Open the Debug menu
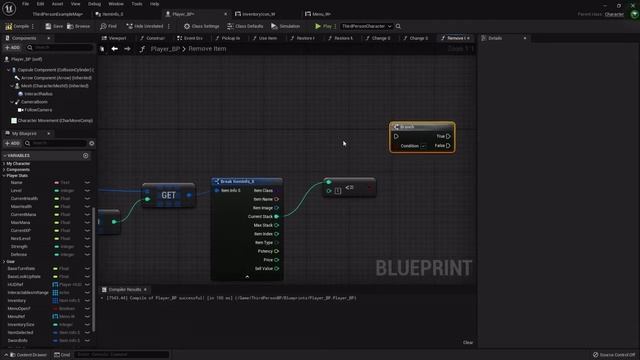Screen dimensions: 640x360 coord(94,4)
